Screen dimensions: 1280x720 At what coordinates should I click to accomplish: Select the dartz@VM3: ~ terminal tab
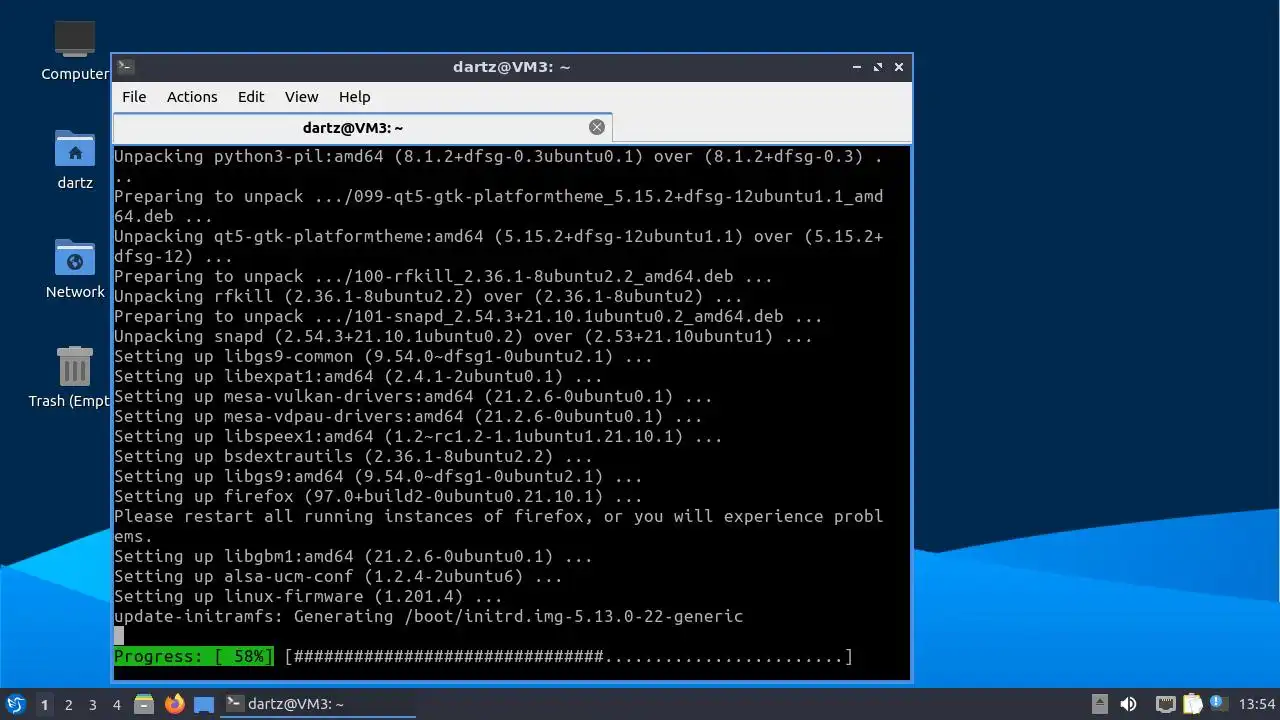pyautogui.click(x=362, y=127)
